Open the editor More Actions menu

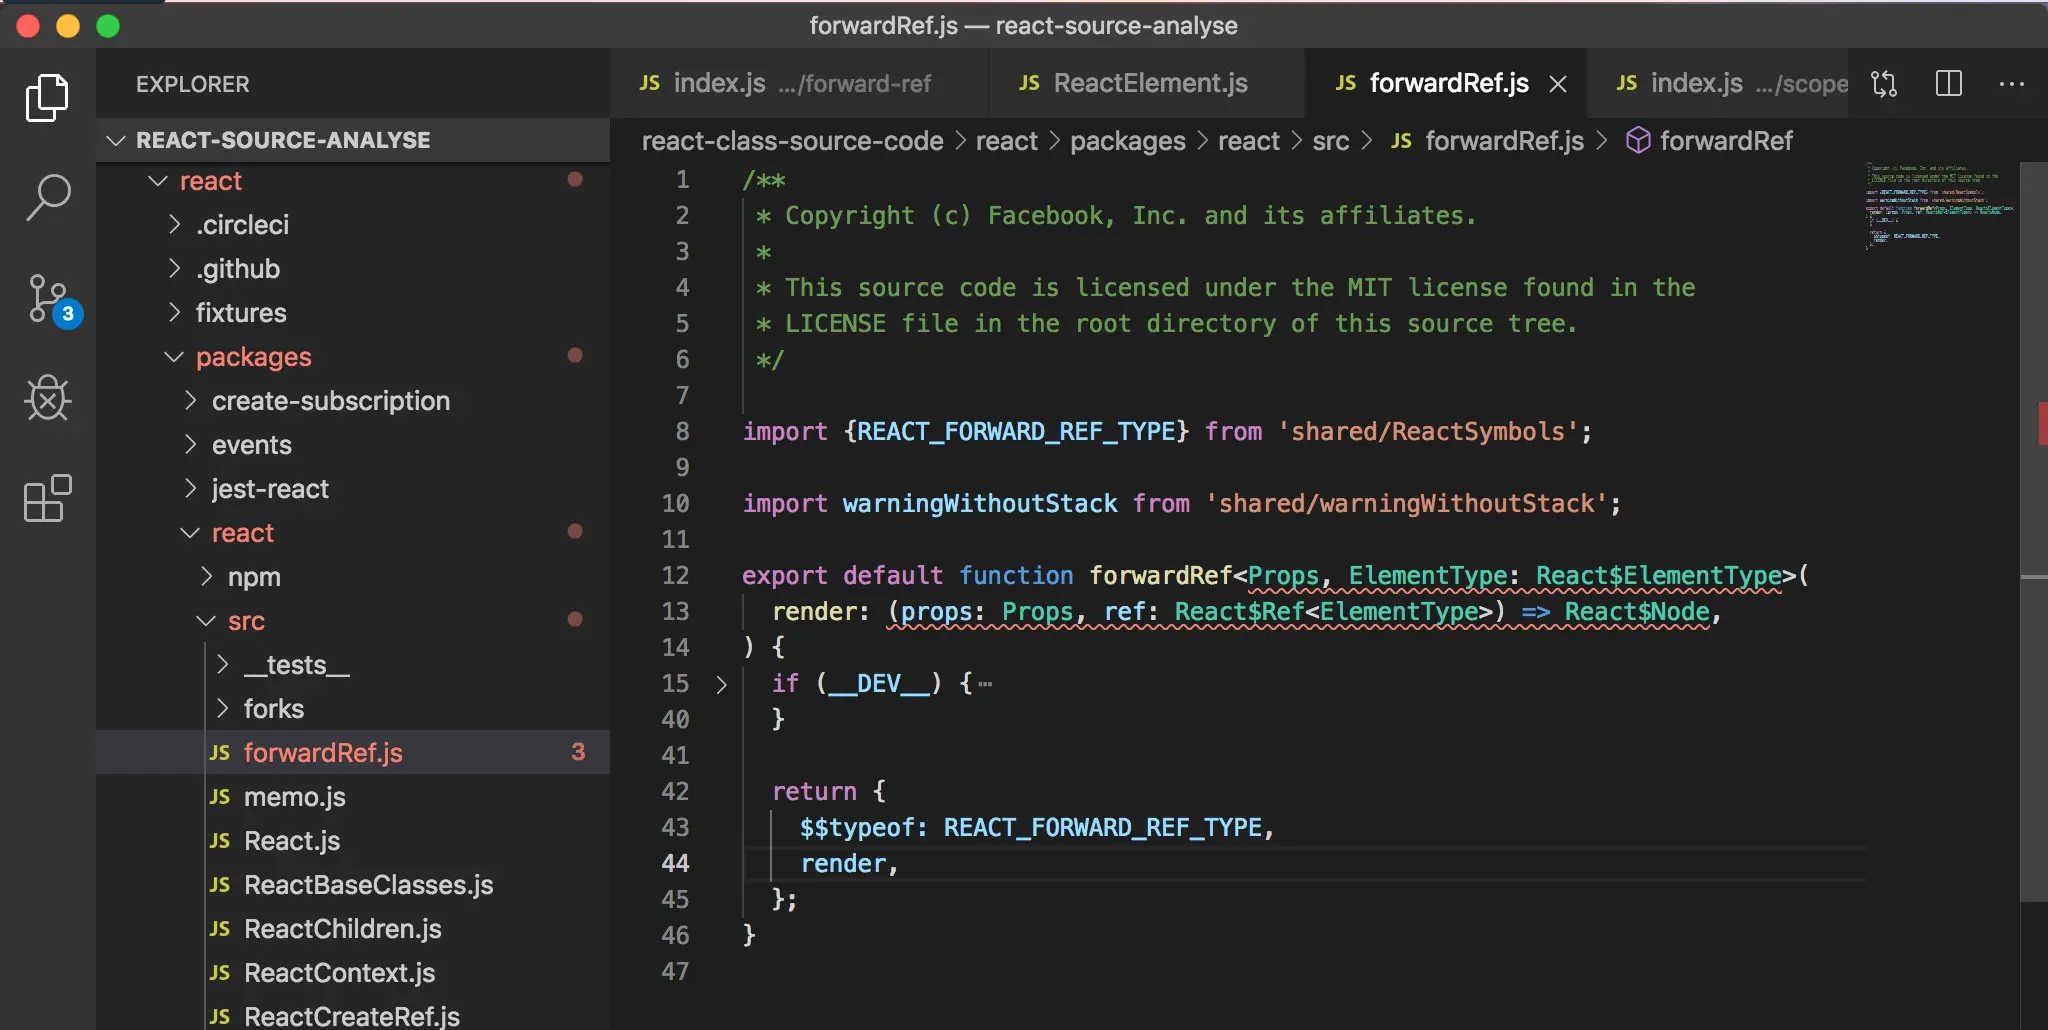[2011, 84]
